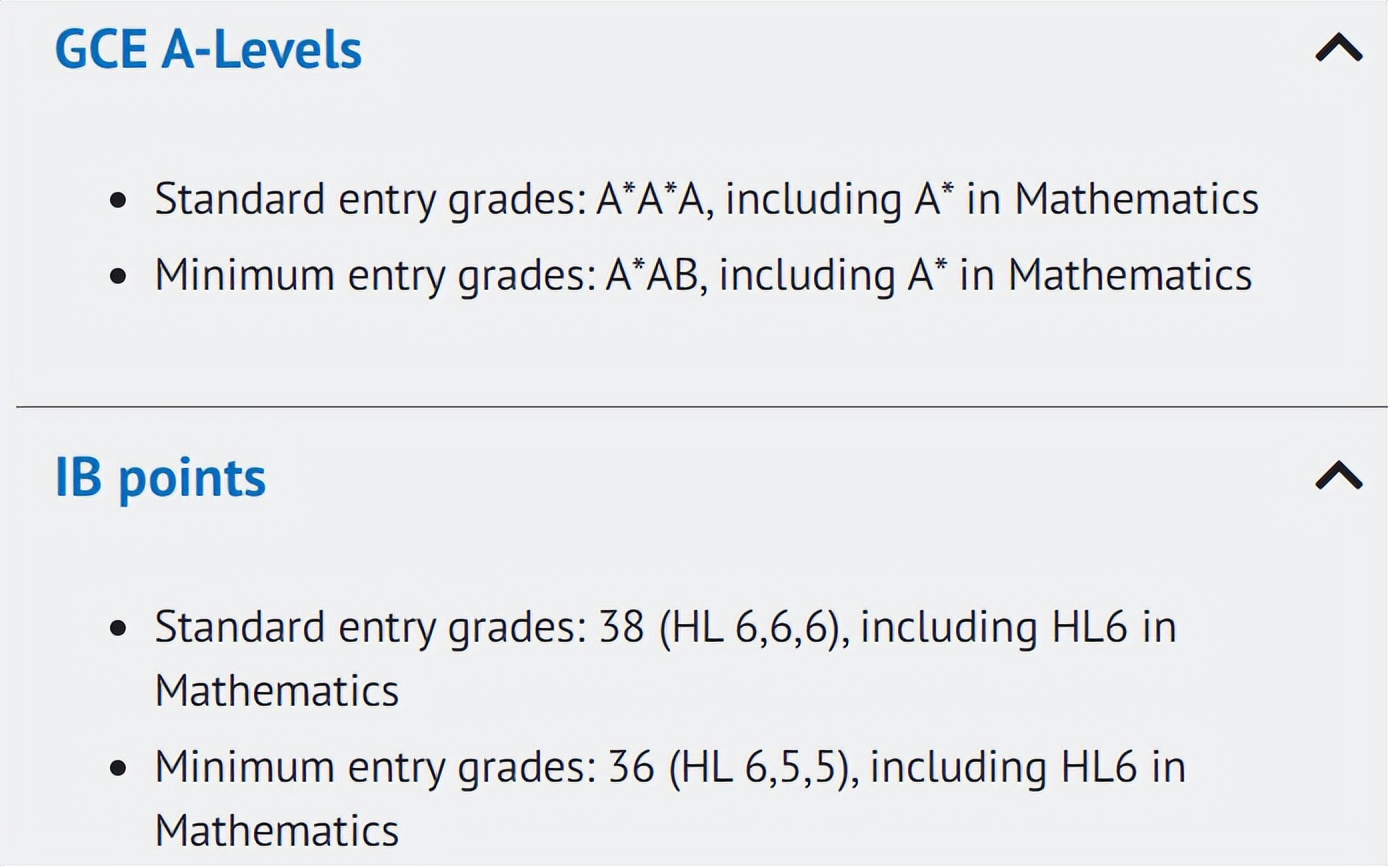This screenshot has width=1388, height=866.
Task: Click the bullet before A-Levels standard entry grades
Action: tap(120, 200)
